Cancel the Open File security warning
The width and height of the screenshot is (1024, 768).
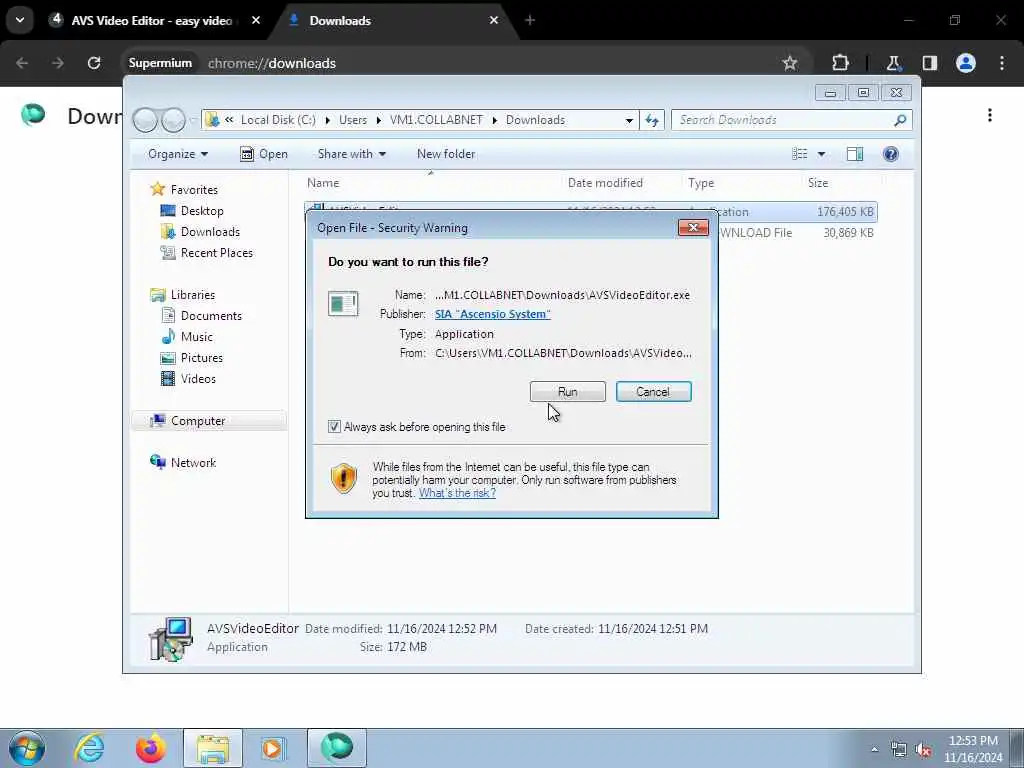coord(653,392)
